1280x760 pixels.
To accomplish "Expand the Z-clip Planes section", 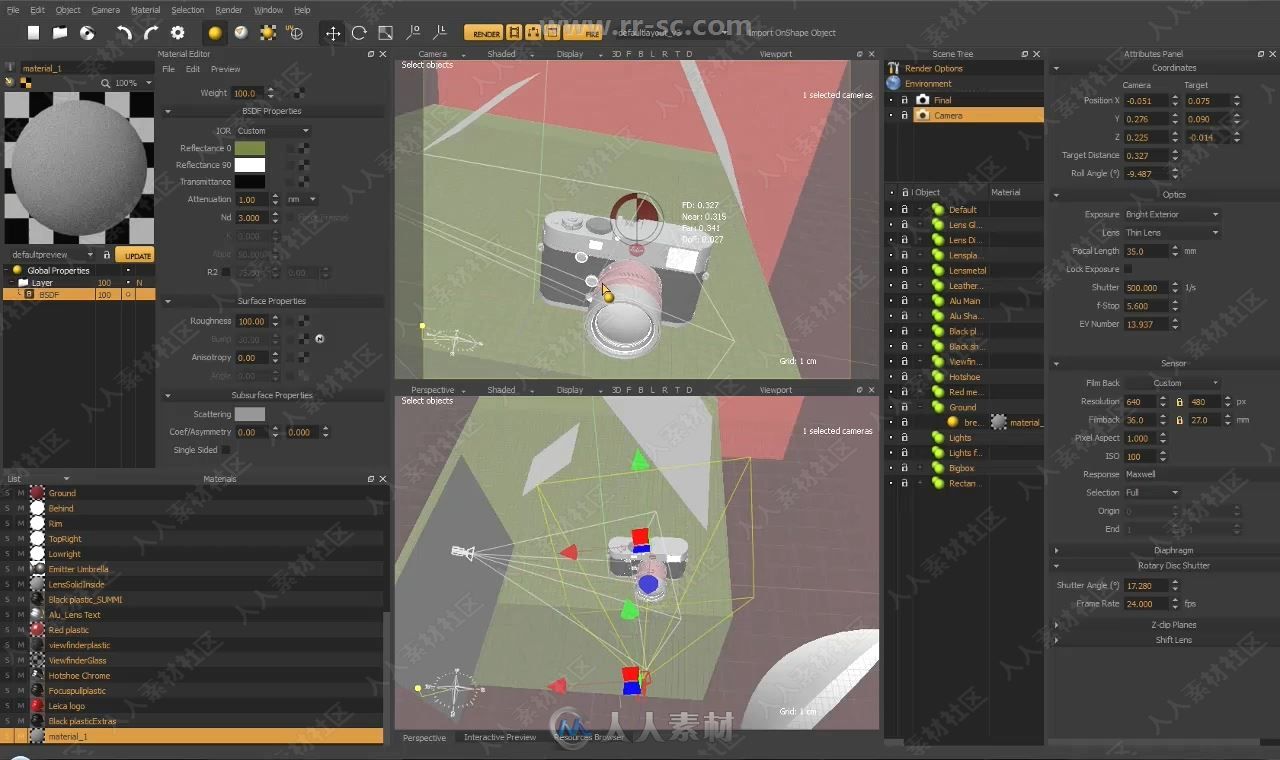I will 1057,625.
